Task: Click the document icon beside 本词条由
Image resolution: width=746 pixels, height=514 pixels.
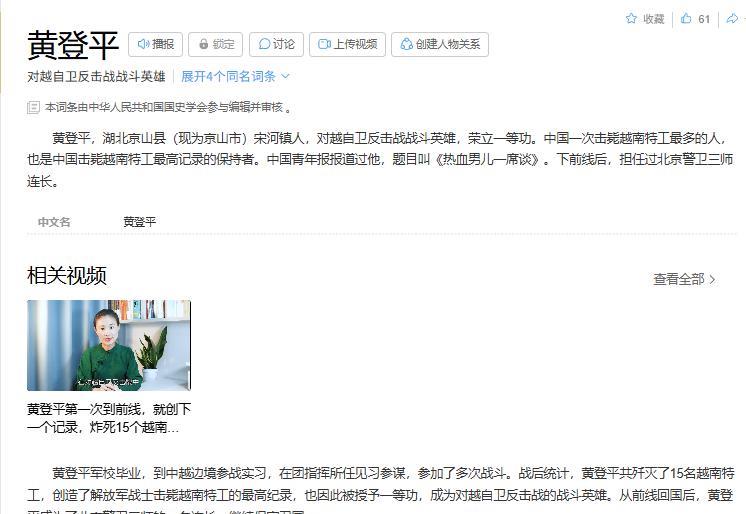Action: (33, 107)
